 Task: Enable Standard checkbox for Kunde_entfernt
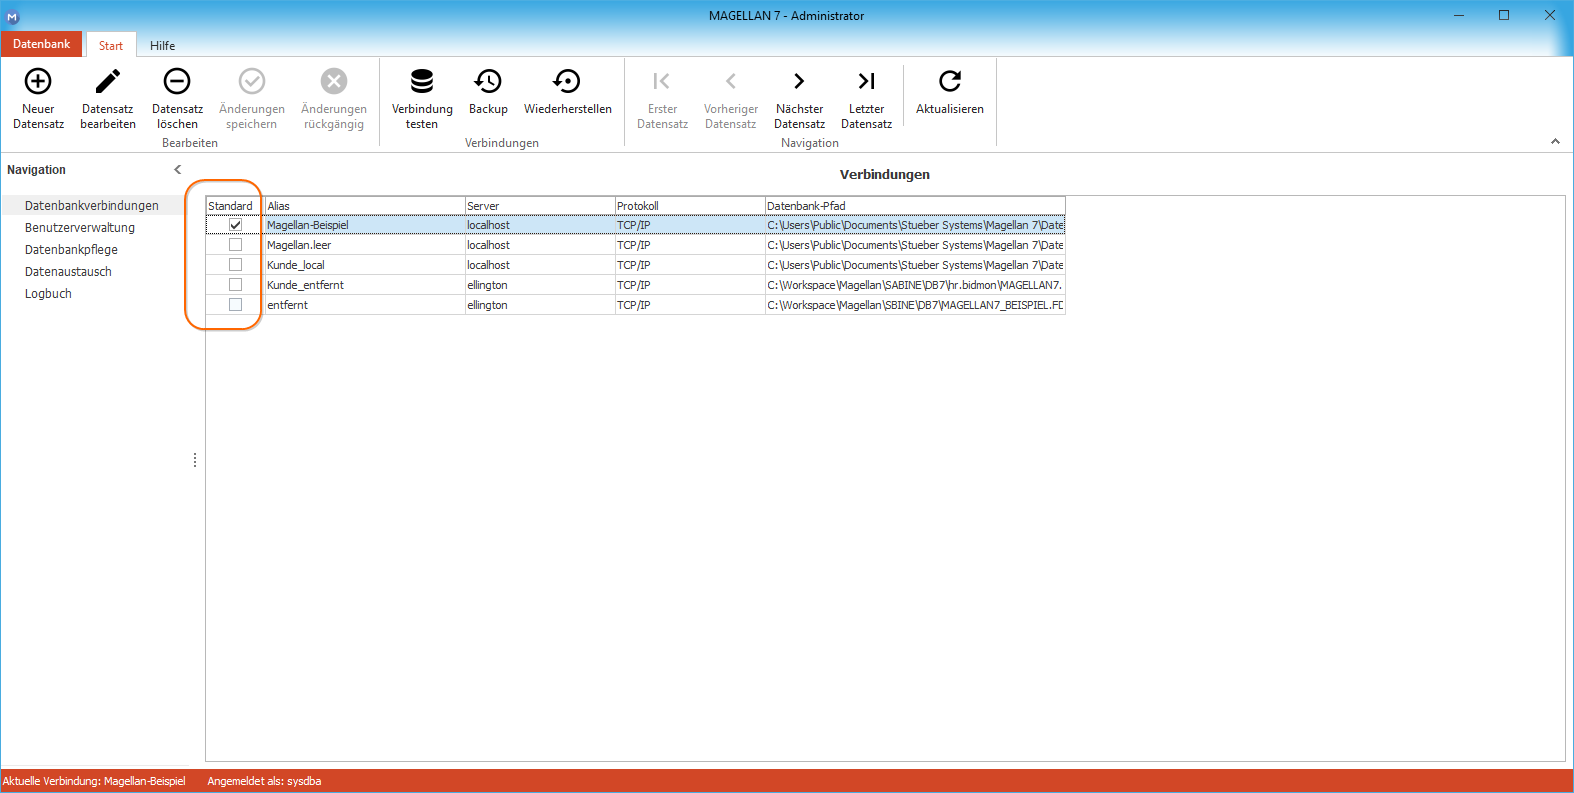pos(235,285)
